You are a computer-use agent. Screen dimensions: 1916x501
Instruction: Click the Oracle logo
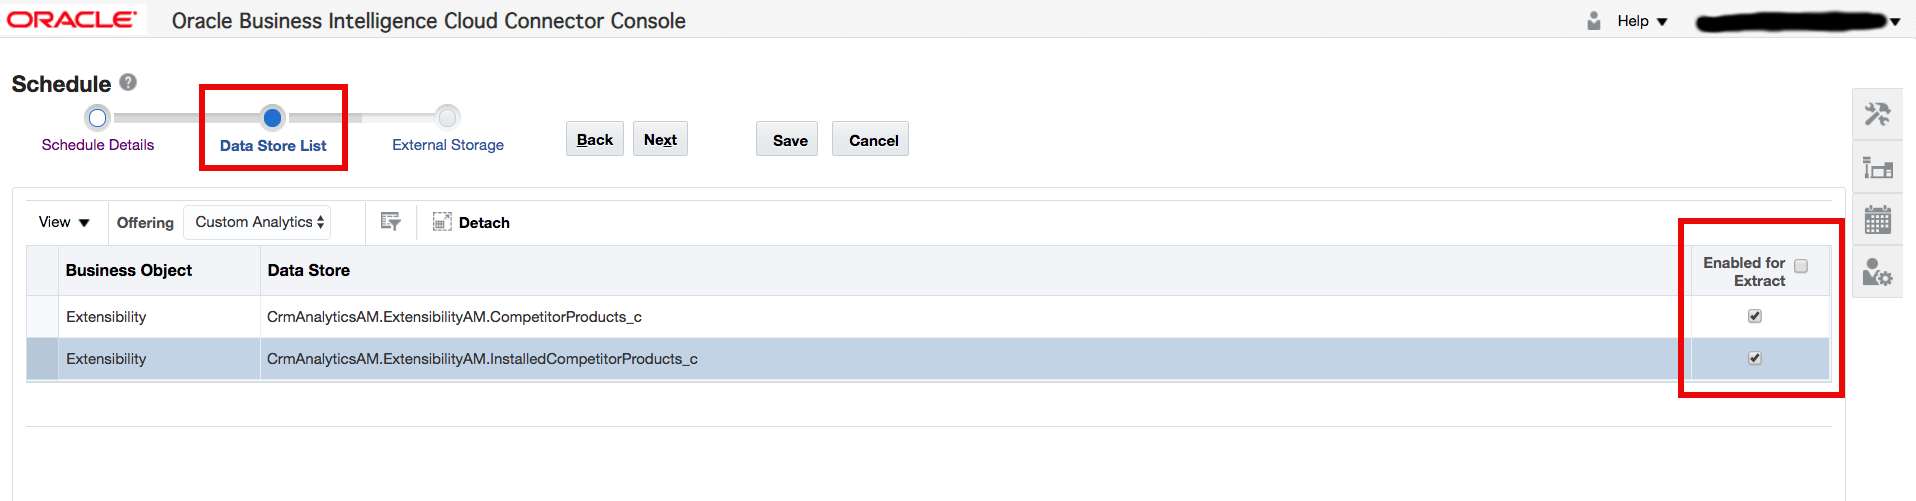click(72, 20)
